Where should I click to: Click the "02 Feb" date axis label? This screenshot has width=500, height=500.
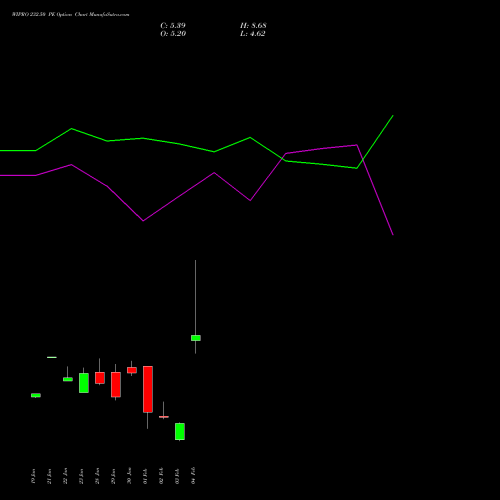tap(161, 476)
